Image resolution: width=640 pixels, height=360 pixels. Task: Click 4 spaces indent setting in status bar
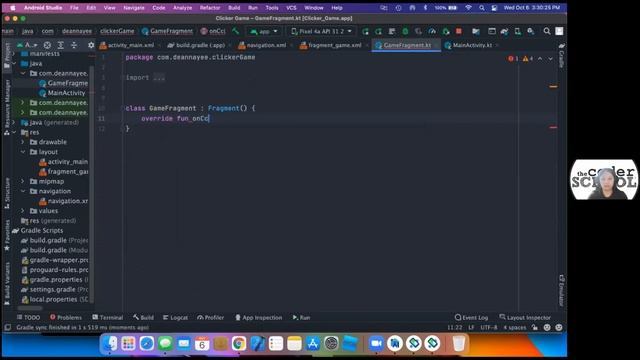(515, 327)
